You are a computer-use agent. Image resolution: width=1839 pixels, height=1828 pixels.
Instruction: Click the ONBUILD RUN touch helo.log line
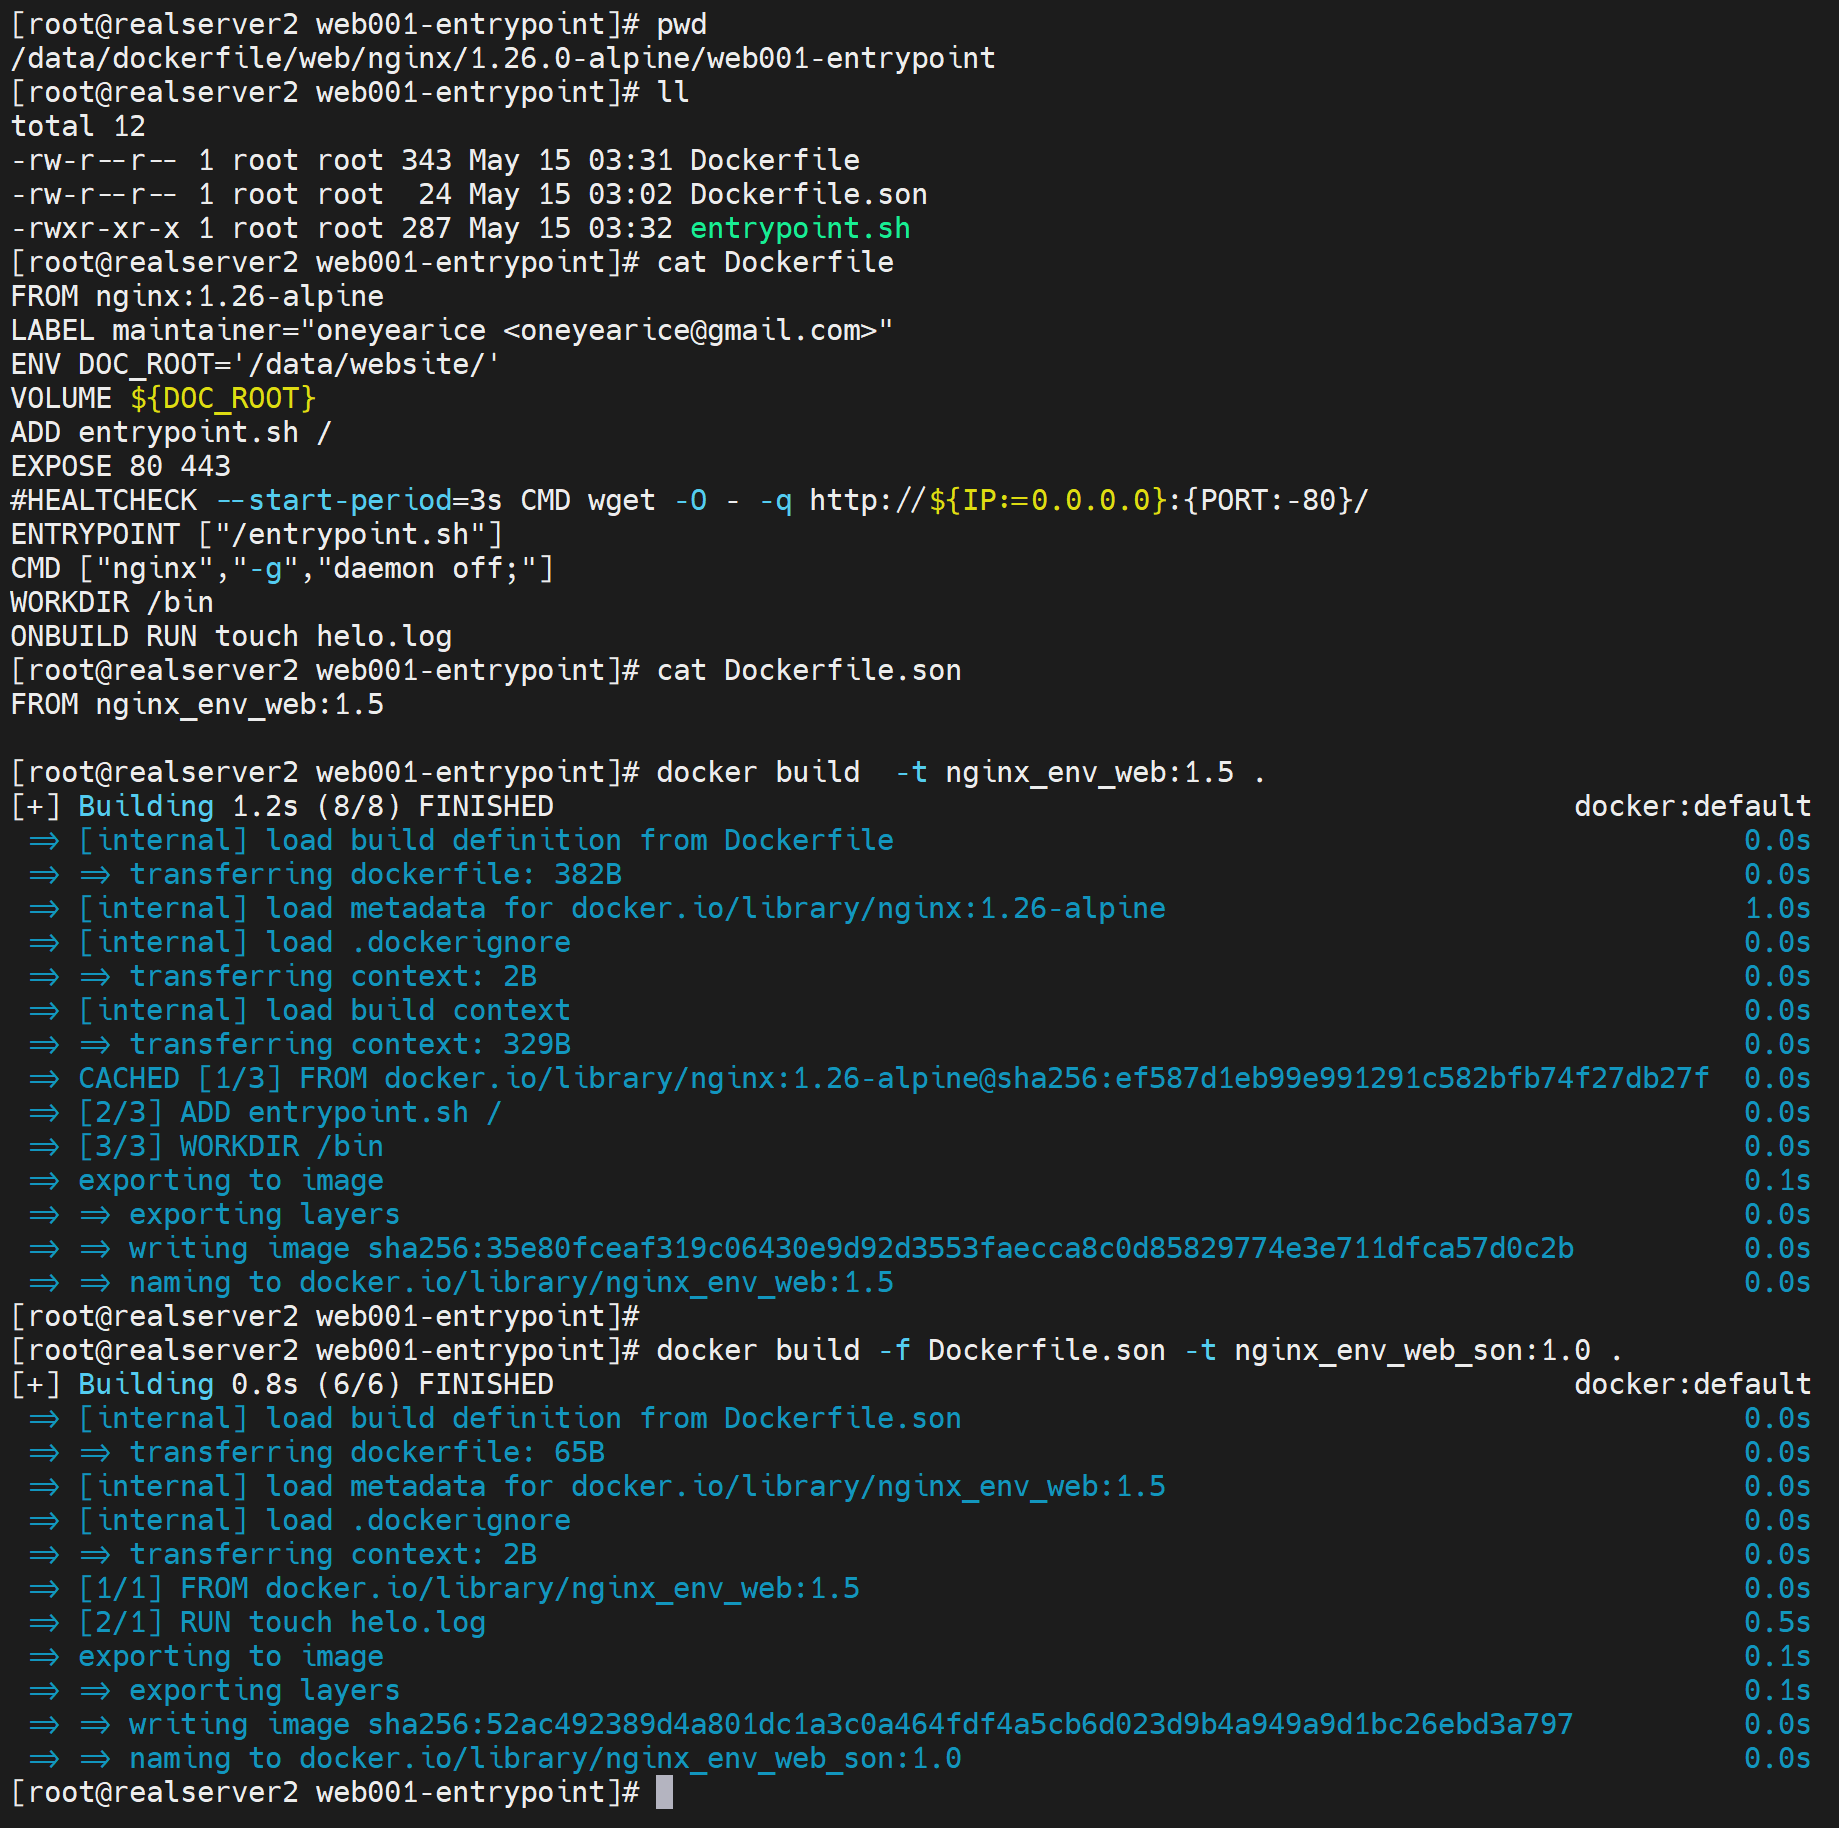[231, 636]
